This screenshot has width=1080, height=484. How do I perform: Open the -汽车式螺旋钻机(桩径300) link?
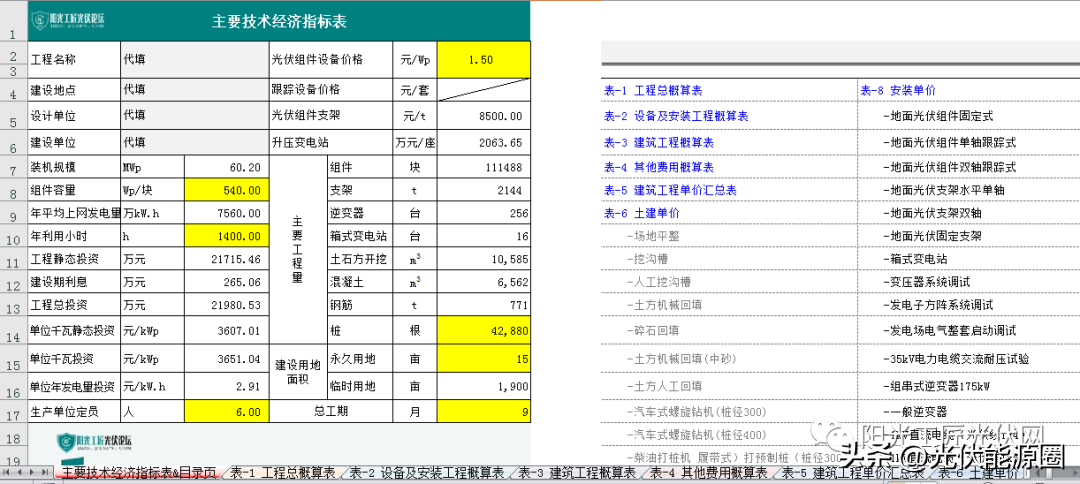tap(696, 412)
